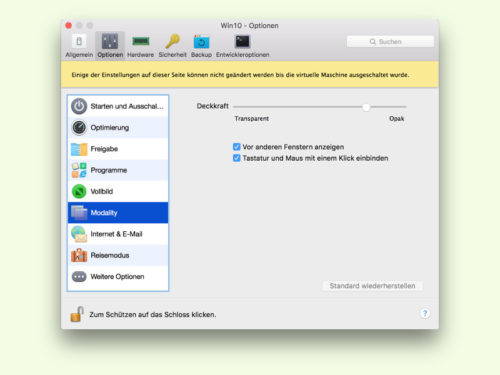Open help with the question mark button
The image size is (500, 375).
click(425, 313)
